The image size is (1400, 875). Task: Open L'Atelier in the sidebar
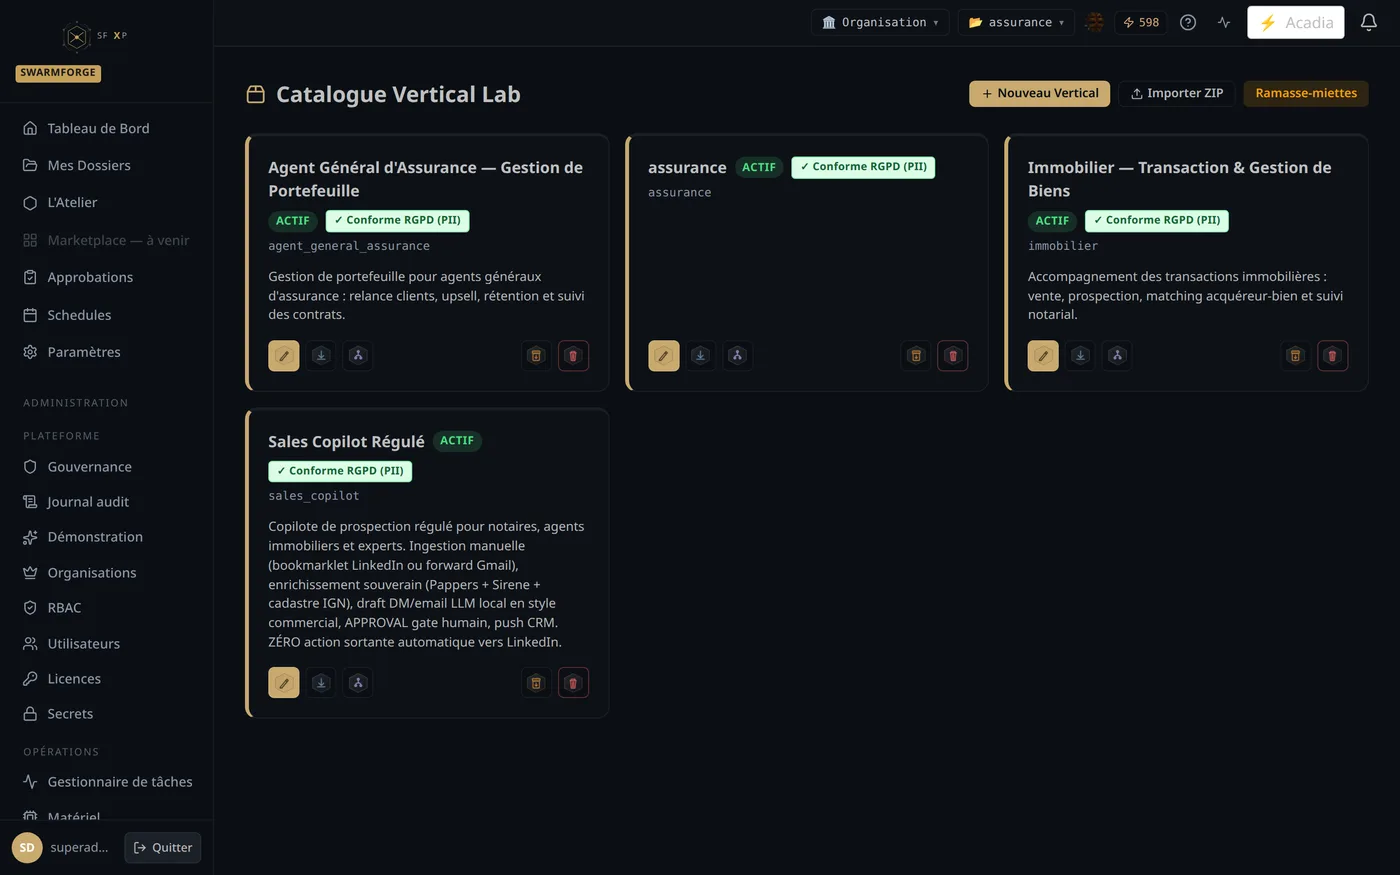106,202
